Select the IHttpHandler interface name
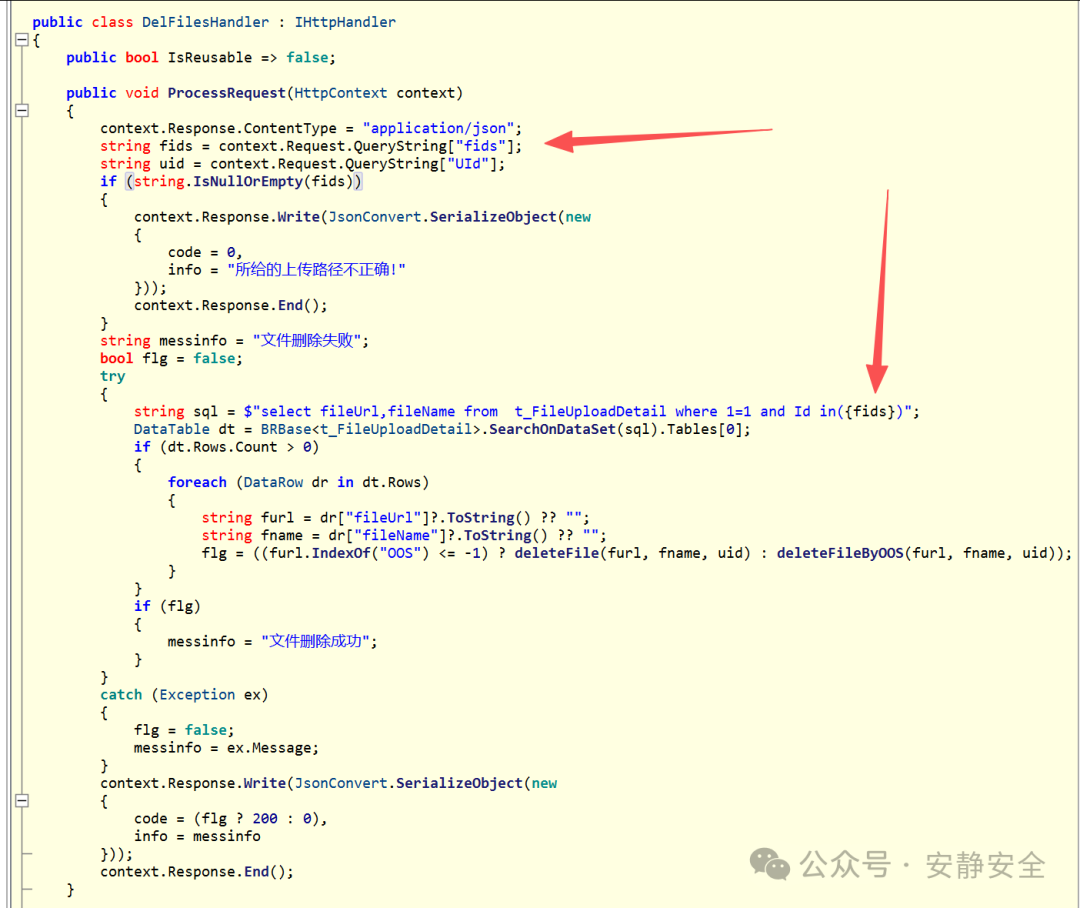Image resolution: width=1080 pixels, height=908 pixels. [345, 21]
